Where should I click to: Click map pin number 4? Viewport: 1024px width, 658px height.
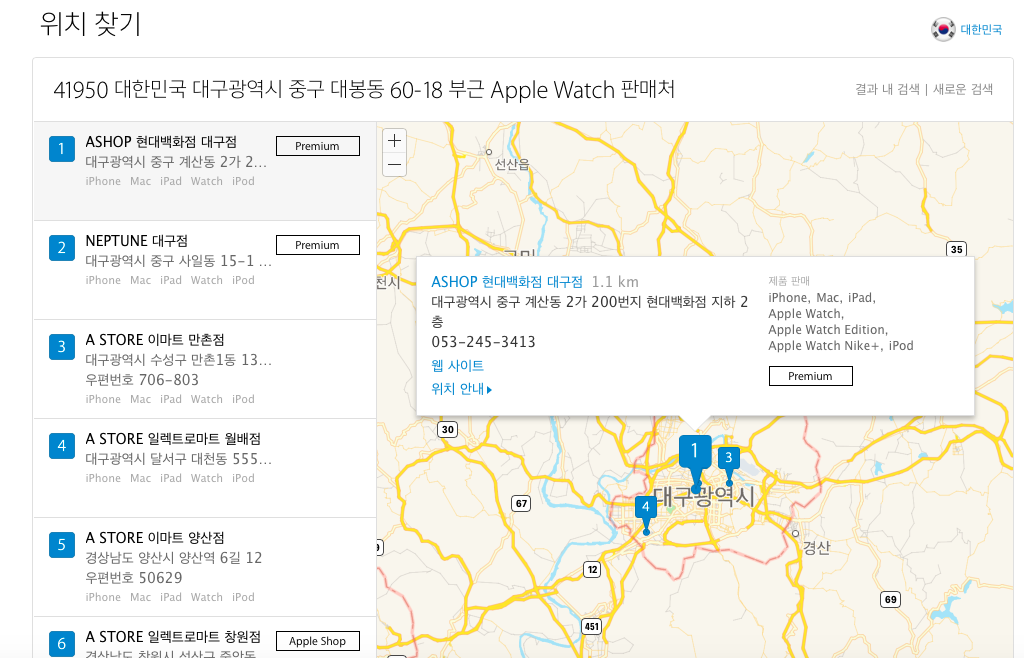click(646, 508)
